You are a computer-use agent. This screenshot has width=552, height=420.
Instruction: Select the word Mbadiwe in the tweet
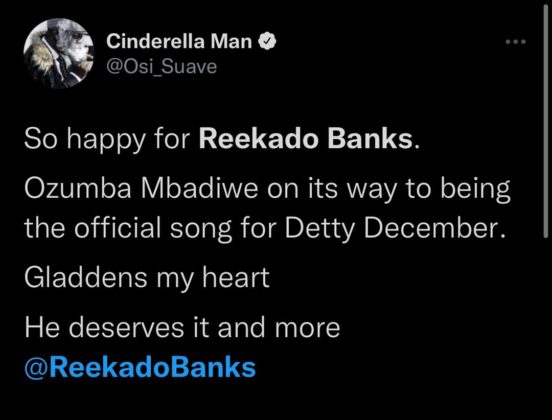(x=200, y=189)
